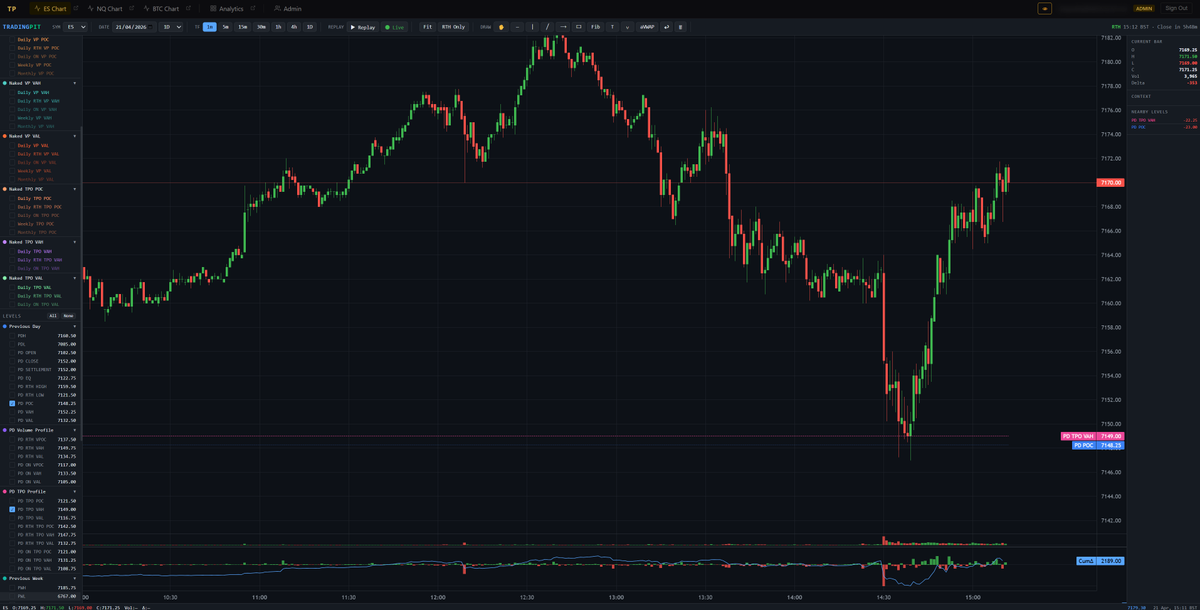The height and width of the screenshot is (610, 1200).
Task: Select the 1h timeframe
Action: (278, 27)
